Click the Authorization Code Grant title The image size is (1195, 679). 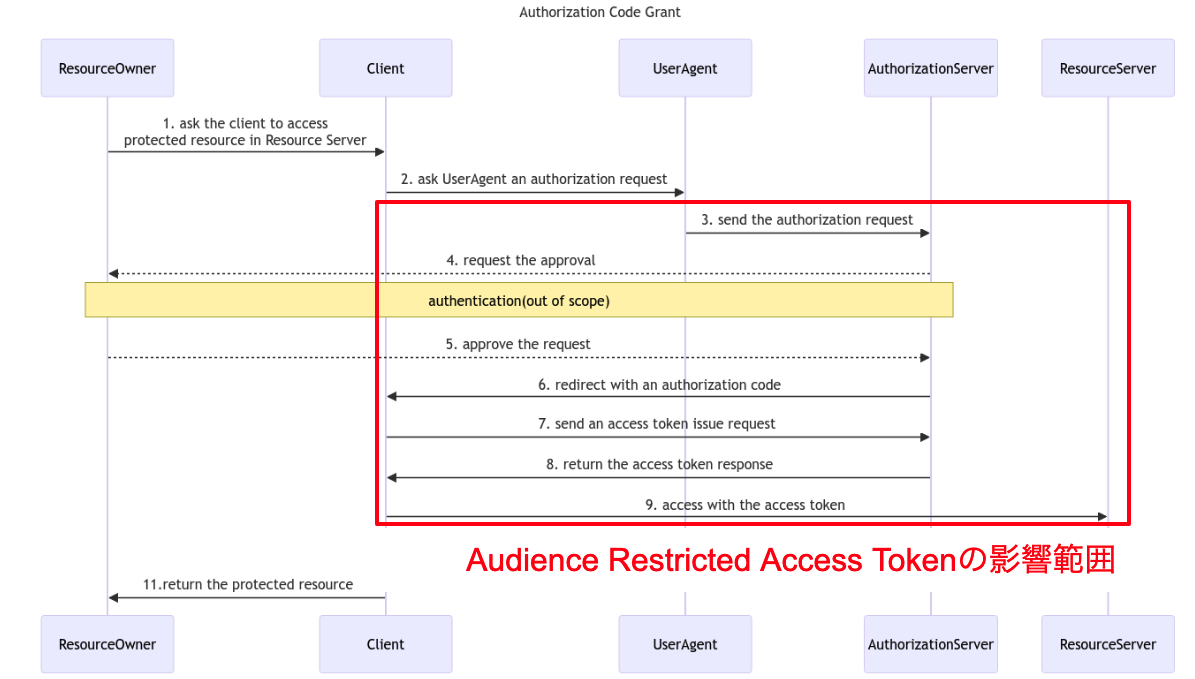(x=599, y=12)
